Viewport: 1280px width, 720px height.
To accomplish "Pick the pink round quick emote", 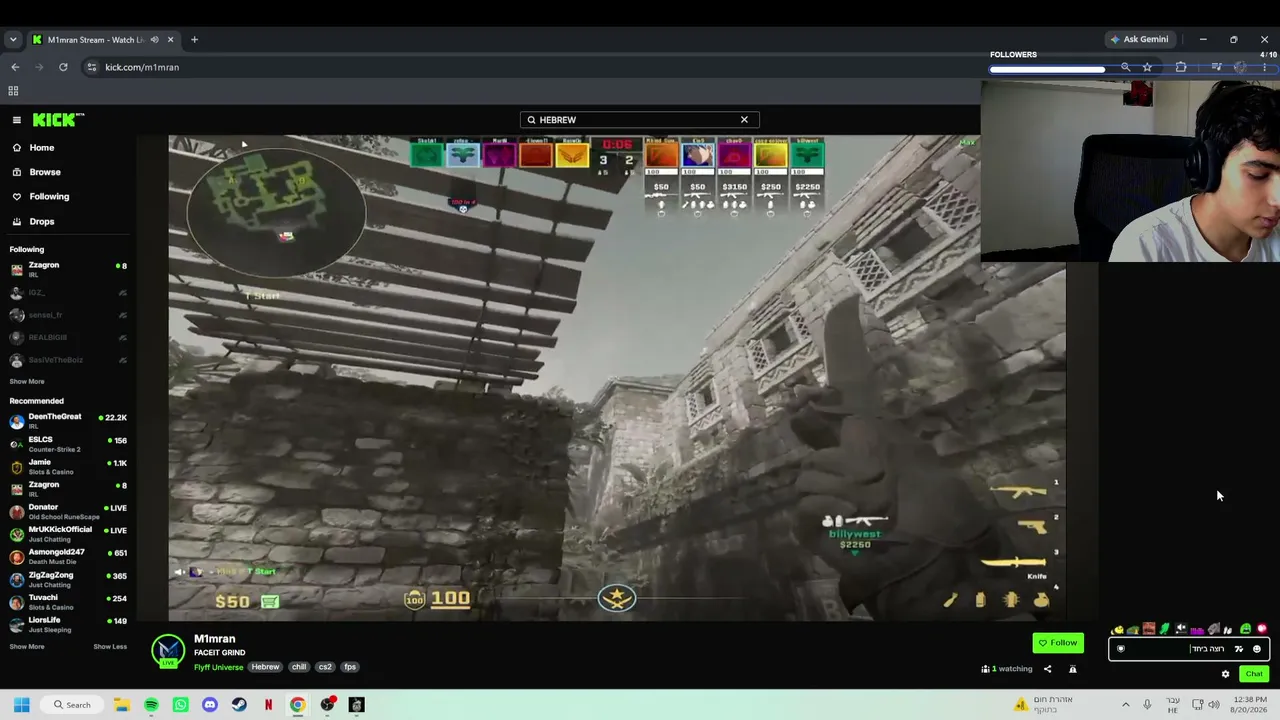I will tap(1262, 630).
